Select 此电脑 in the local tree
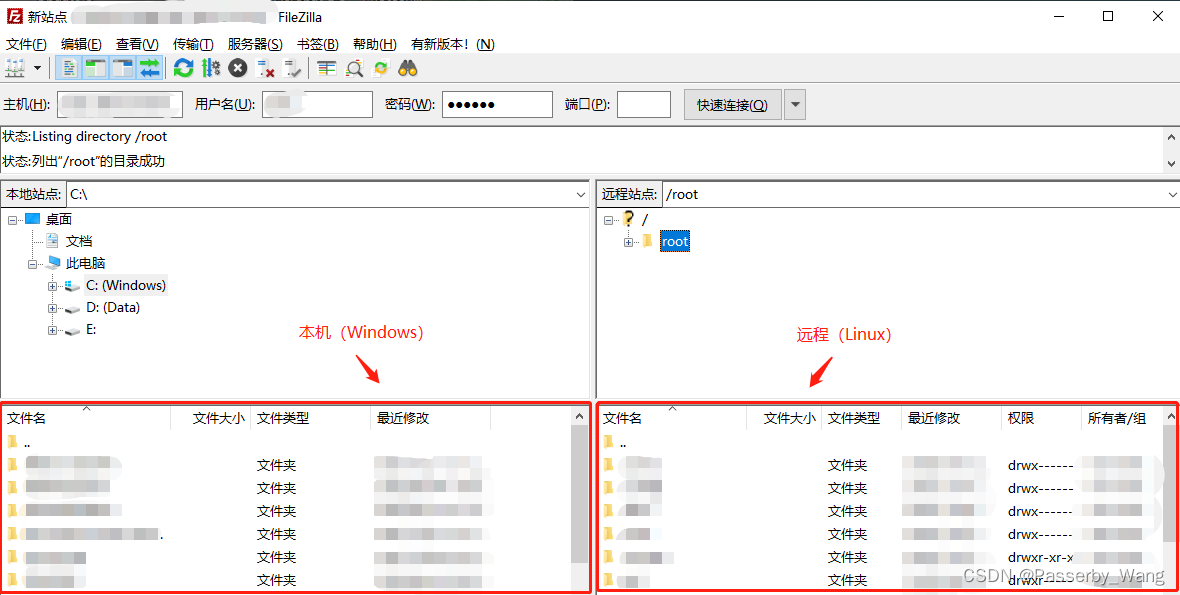The width and height of the screenshot is (1180, 595). pos(85,263)
